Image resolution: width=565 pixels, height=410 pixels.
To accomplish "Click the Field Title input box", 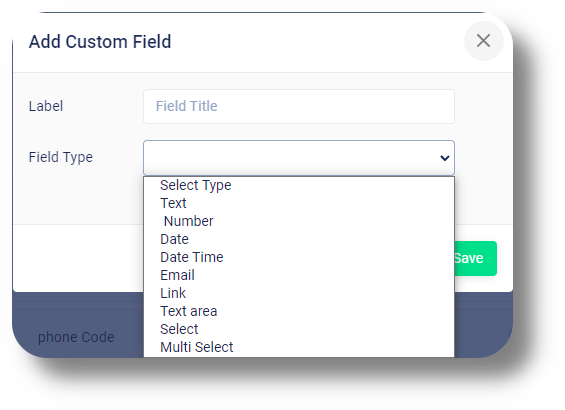I will [299, 106].
